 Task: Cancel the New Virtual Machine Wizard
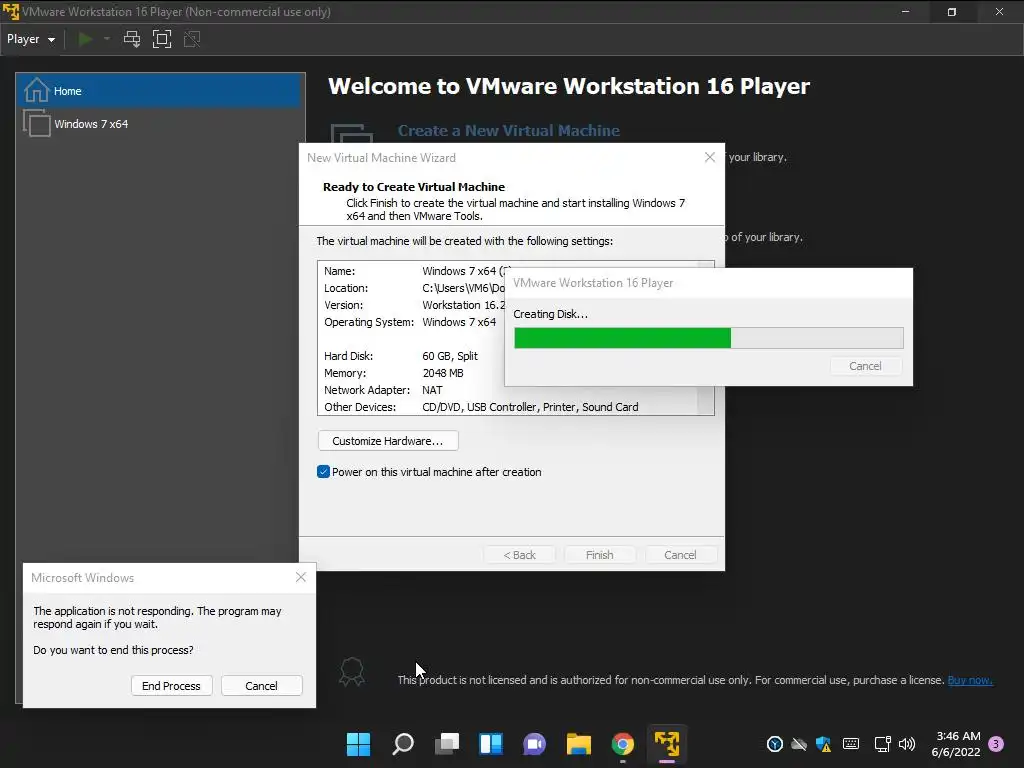click(x=680, y=554)
